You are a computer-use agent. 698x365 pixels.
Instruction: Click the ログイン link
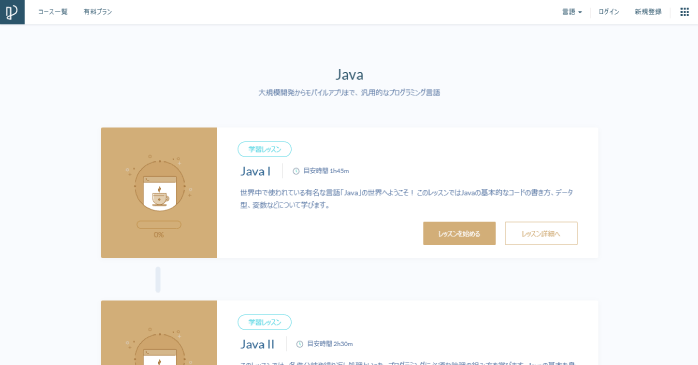pyautogui.click(x=609, y=12)
